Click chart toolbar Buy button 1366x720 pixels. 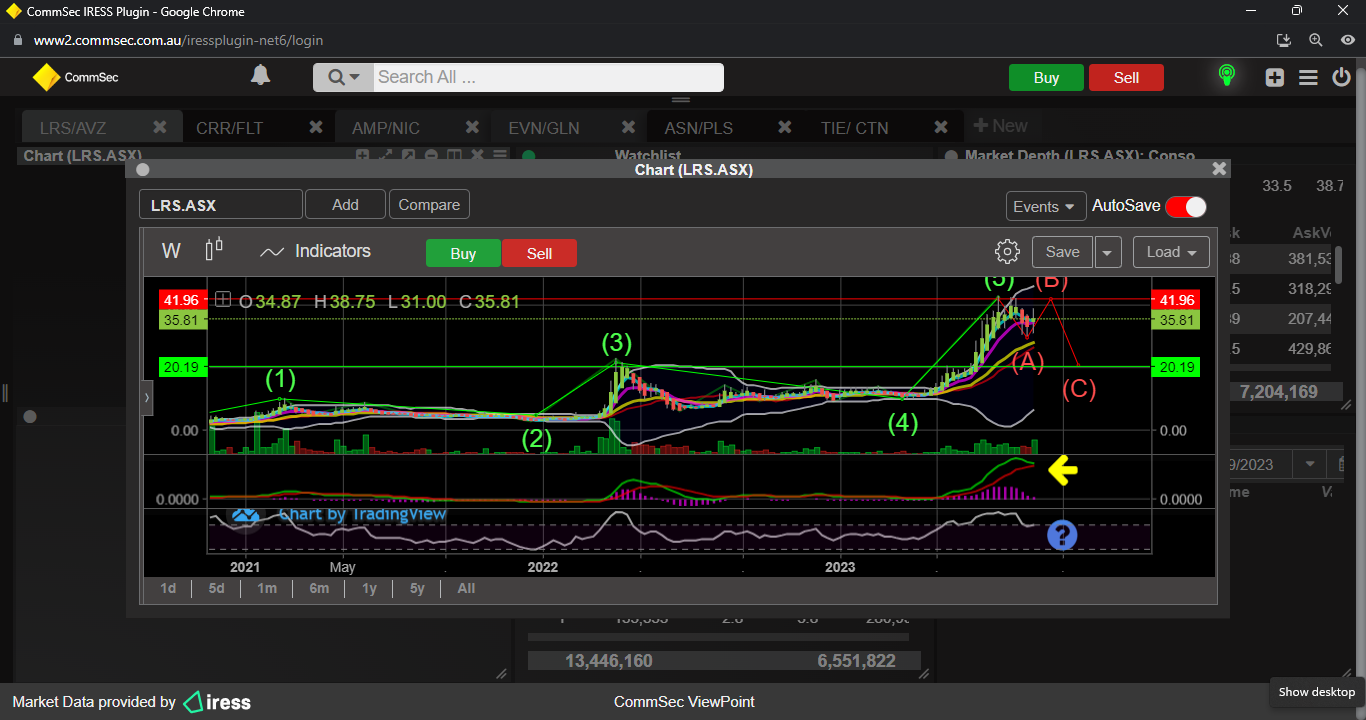click(463, 253)
